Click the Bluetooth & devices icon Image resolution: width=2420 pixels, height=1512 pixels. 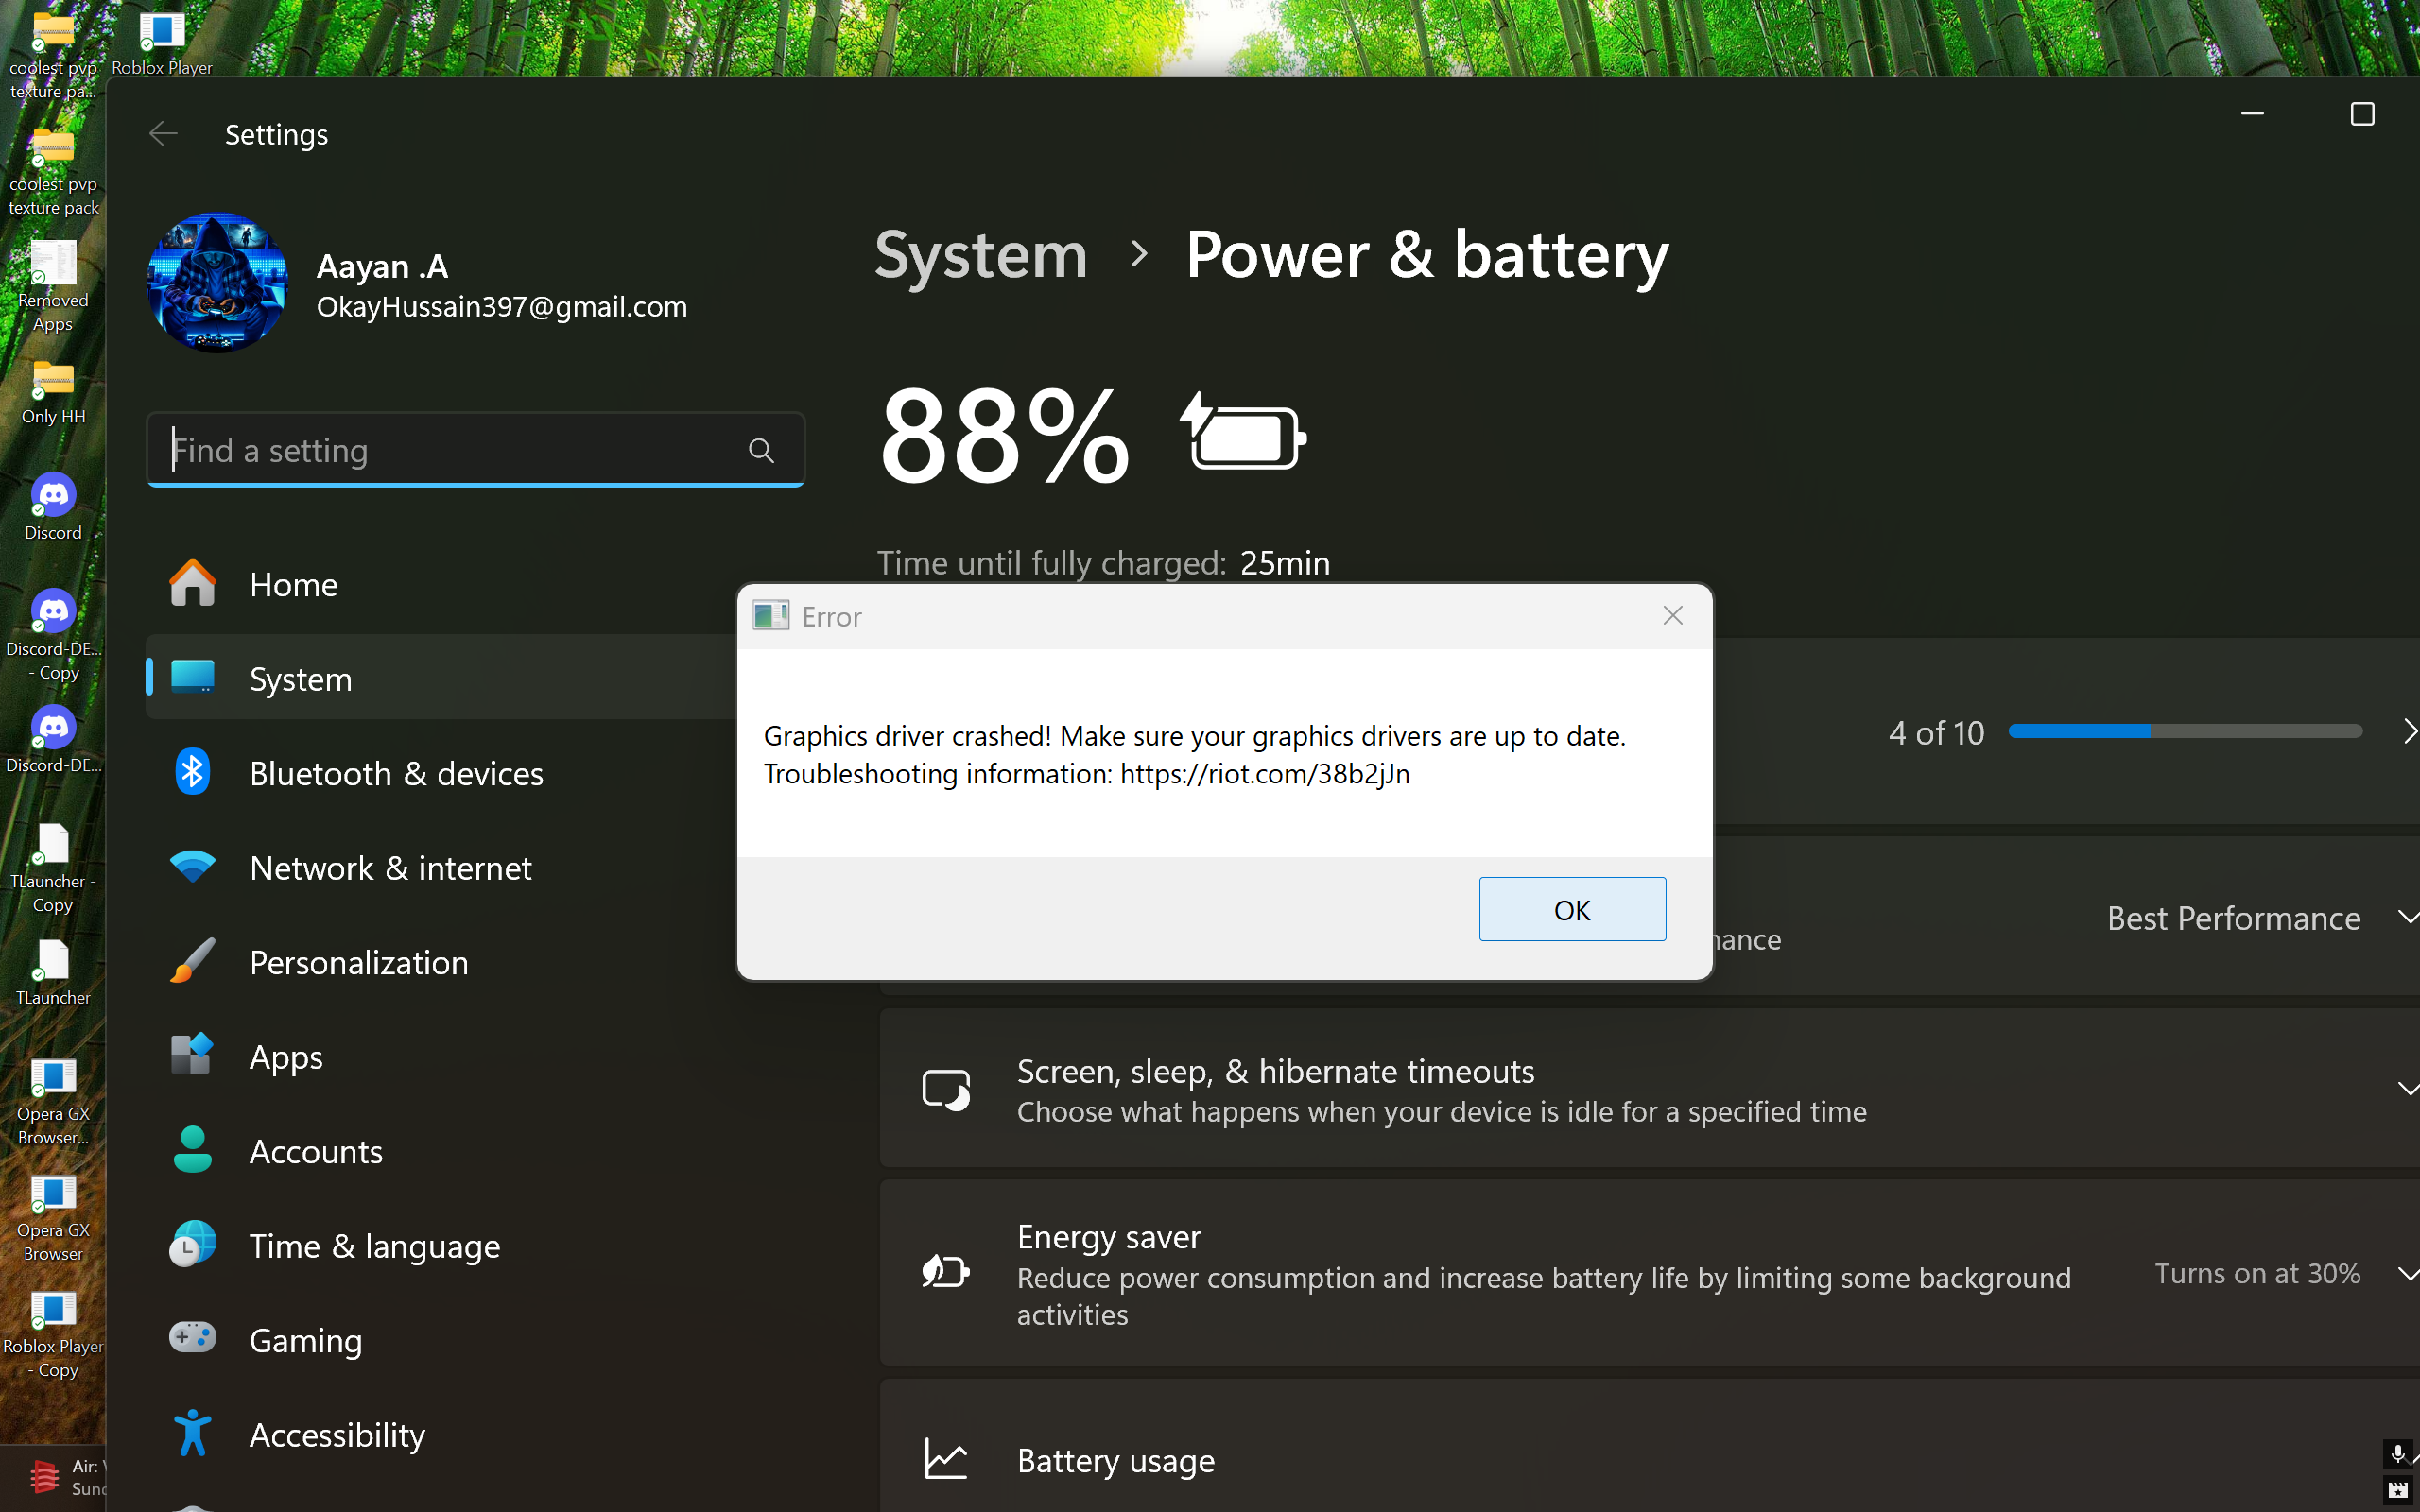(x=192, y=773)
